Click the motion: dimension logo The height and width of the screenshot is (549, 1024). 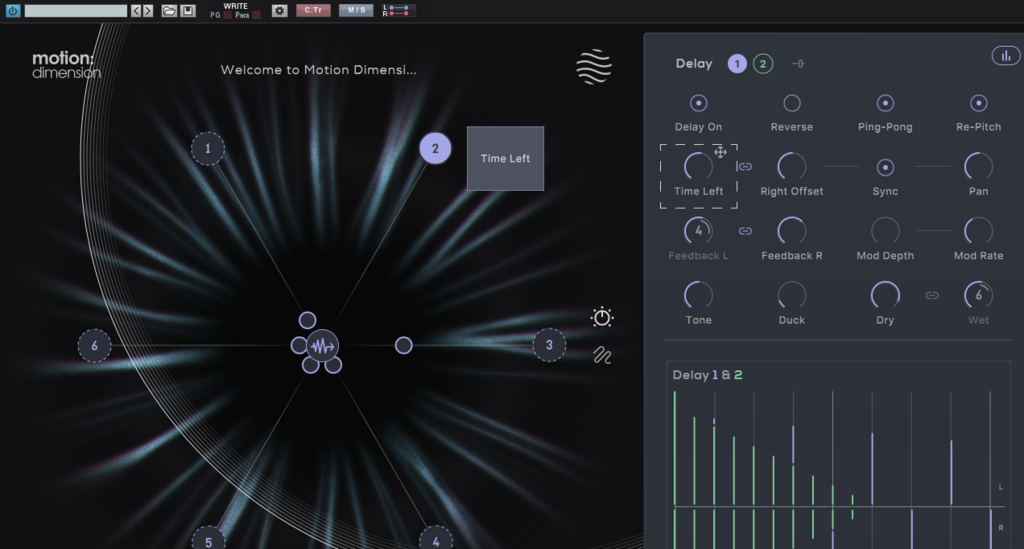click(x=66, y=65)
